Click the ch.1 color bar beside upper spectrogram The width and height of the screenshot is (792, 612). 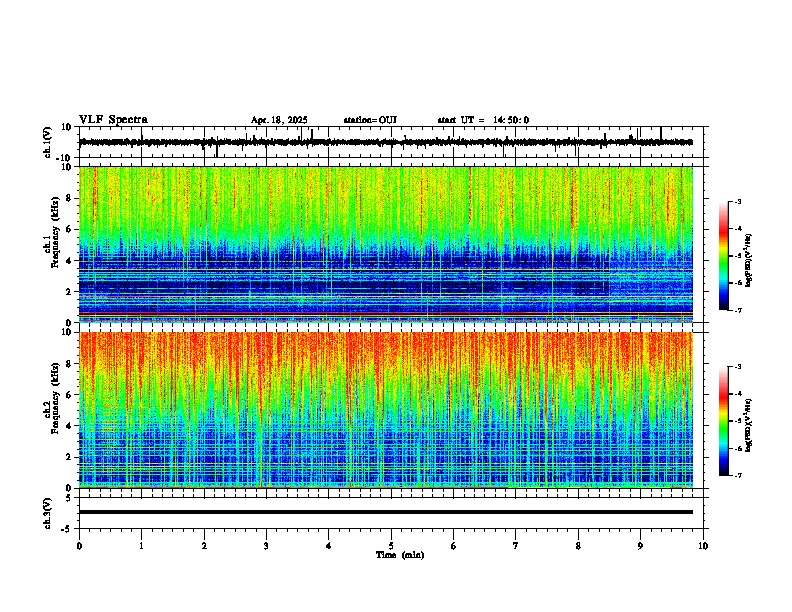724,256
